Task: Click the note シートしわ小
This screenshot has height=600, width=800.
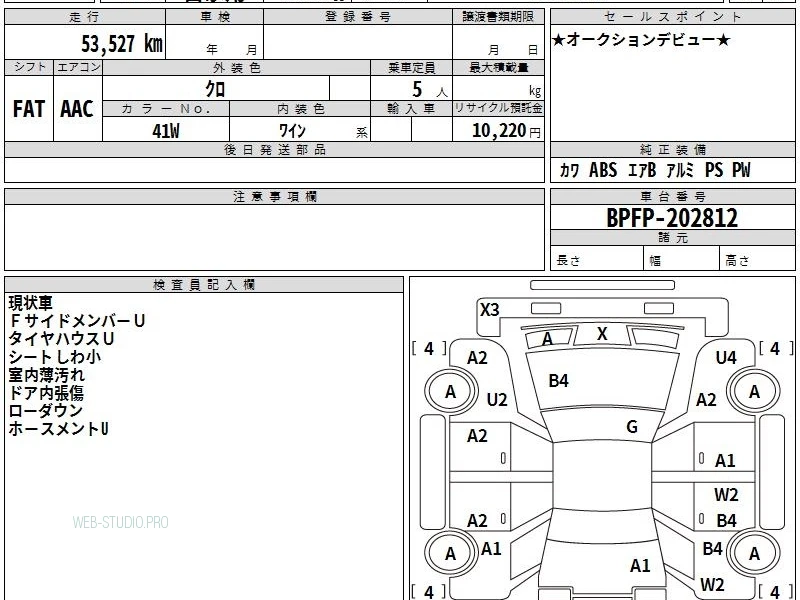Action: (55, 357)
